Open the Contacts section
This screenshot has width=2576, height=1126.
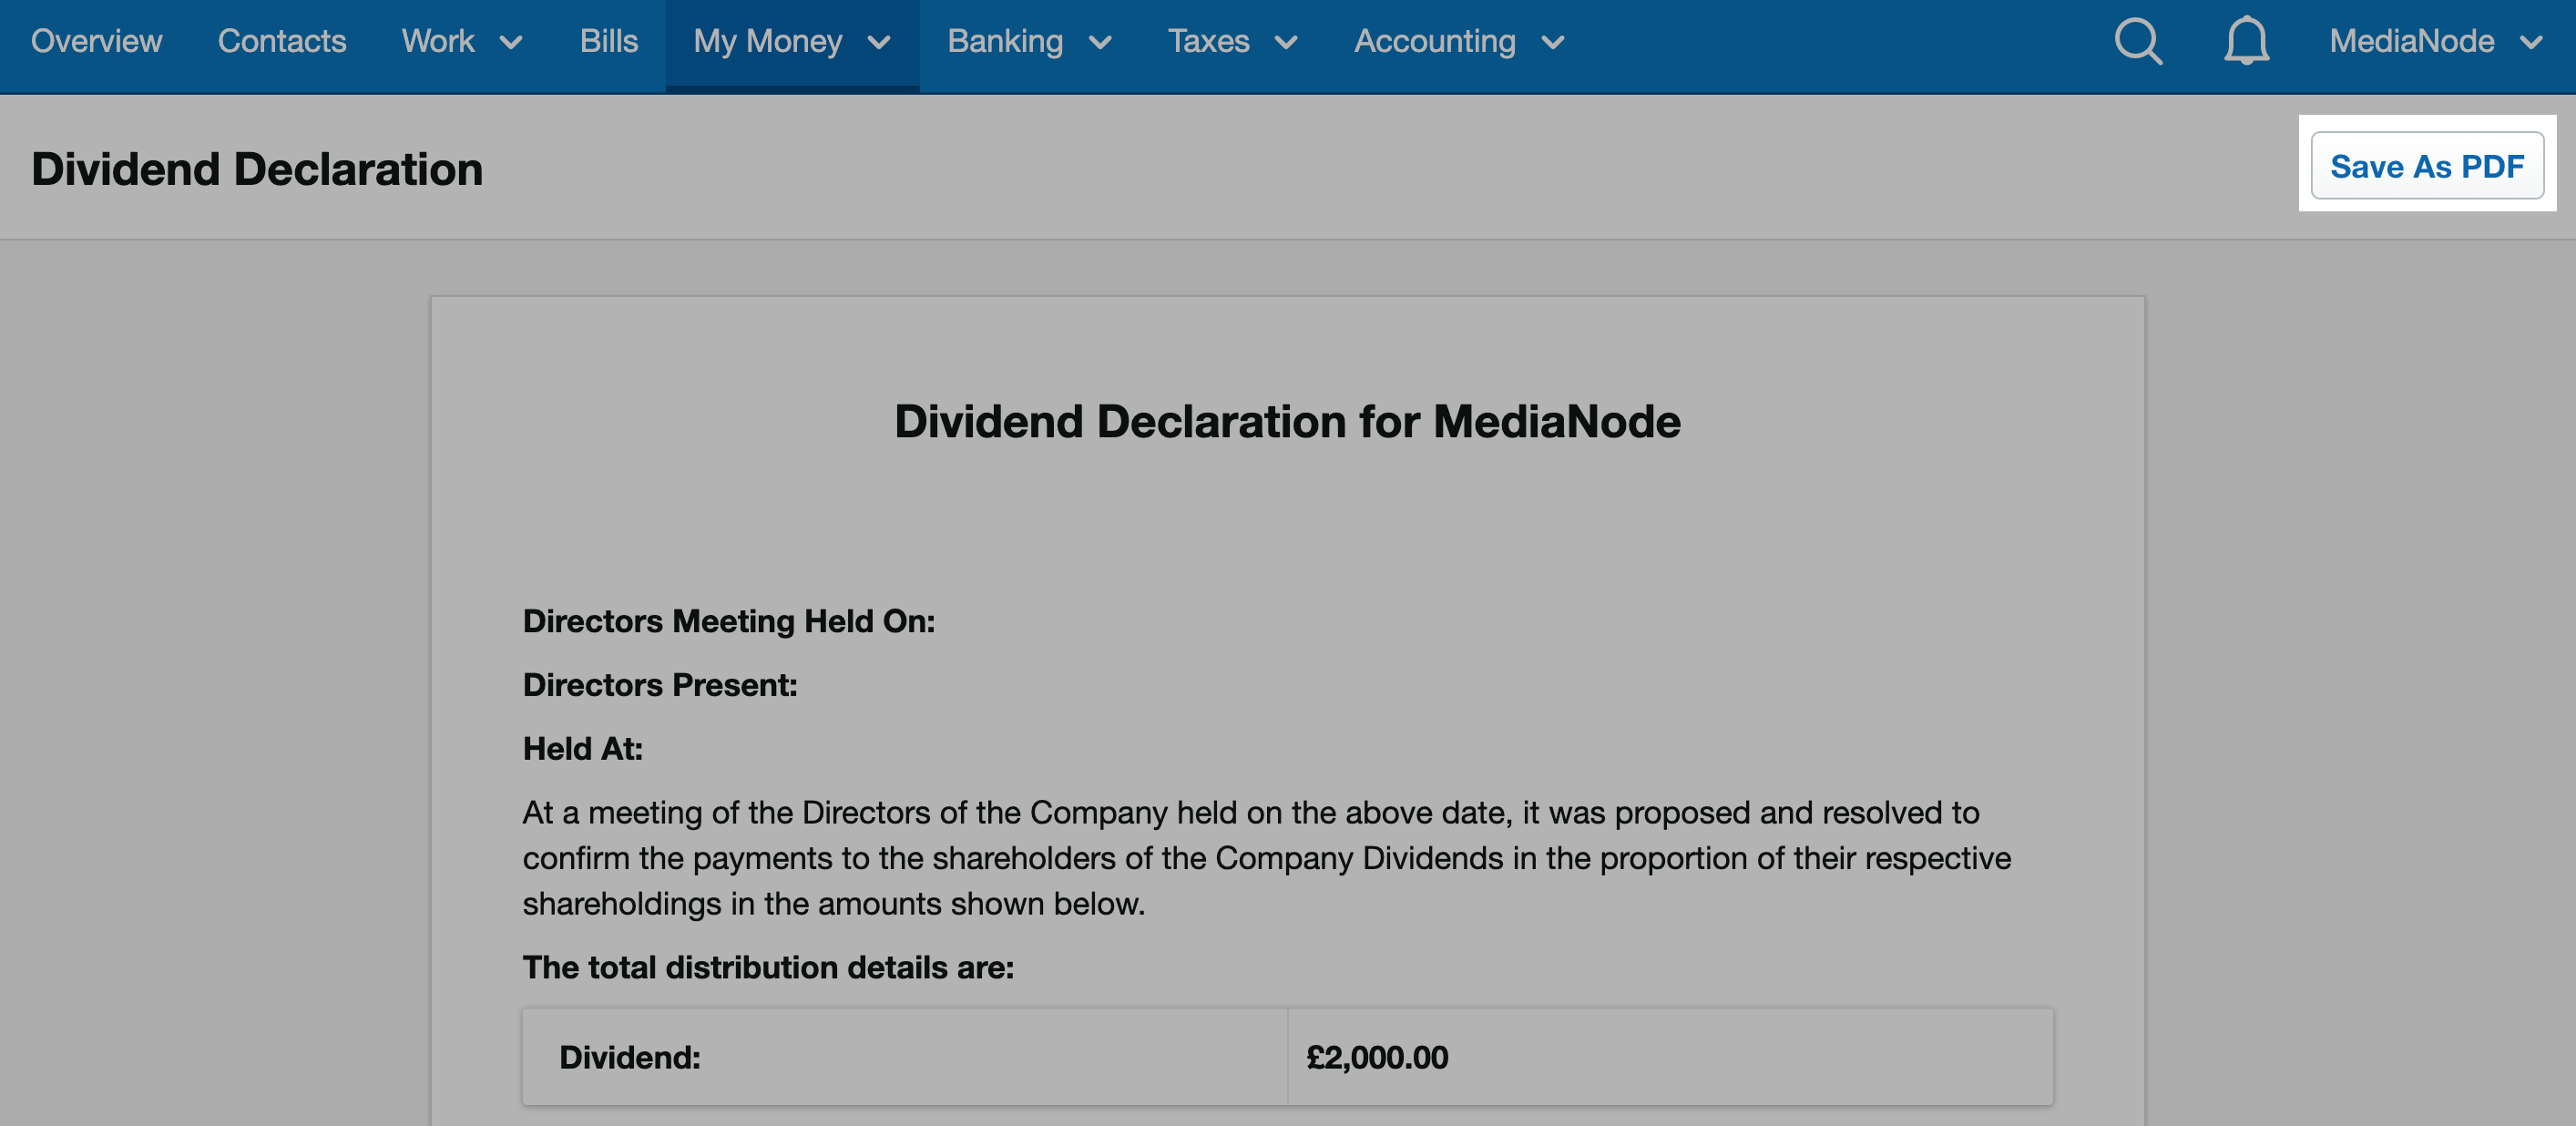(282, 42)
